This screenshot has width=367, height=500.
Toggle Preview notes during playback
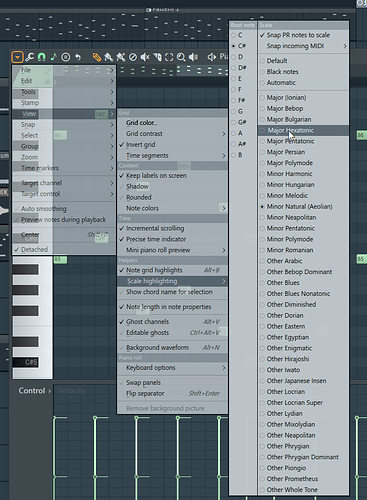[x=64, y=220]
